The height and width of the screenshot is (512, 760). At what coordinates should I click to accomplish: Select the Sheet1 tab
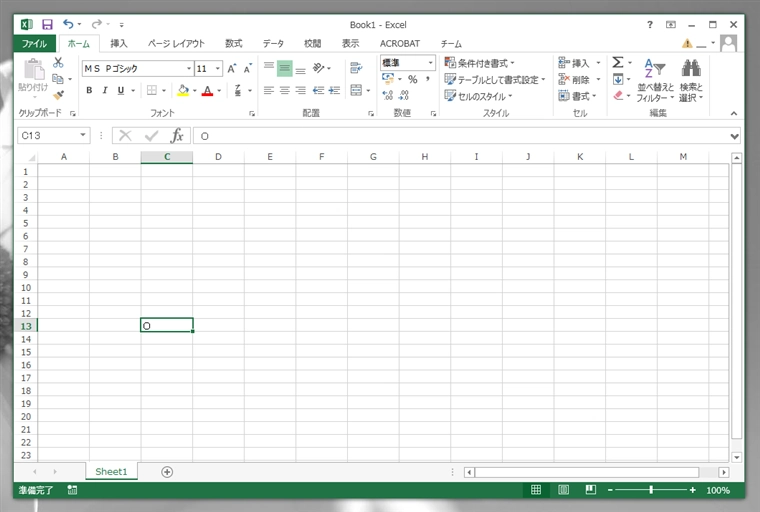(x=111, y=471)
